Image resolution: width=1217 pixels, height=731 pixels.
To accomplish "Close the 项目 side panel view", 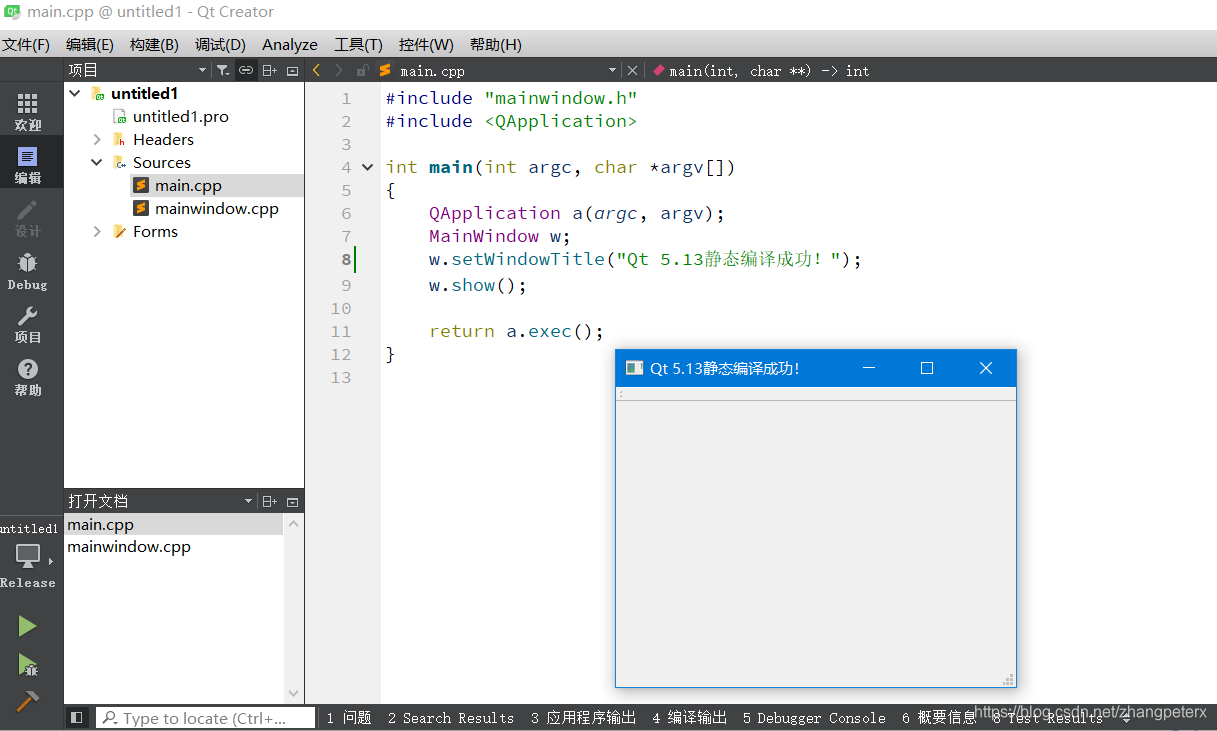I will coord(292,70).
